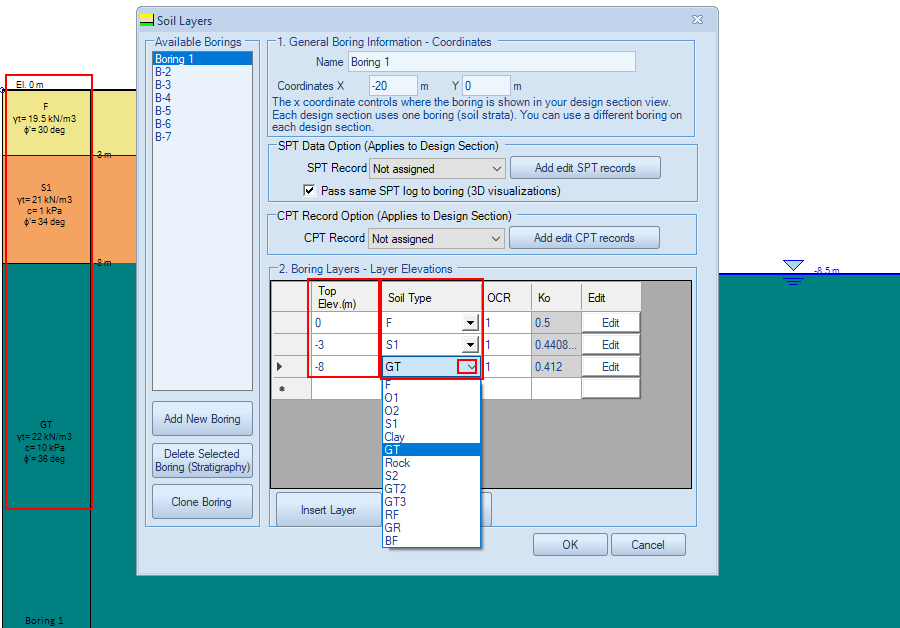Choose O1 in the soil type list
This screenshot has width=900, height=628.
point(431,398)
